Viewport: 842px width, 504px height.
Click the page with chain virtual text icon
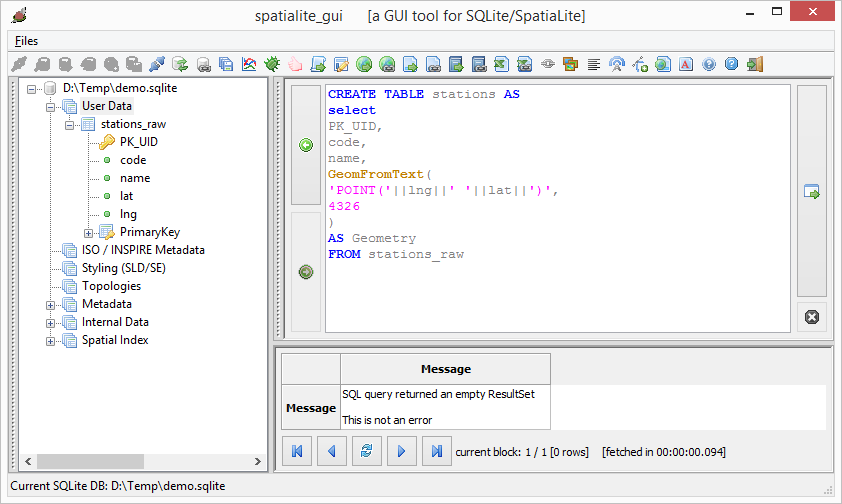point(433,64)
